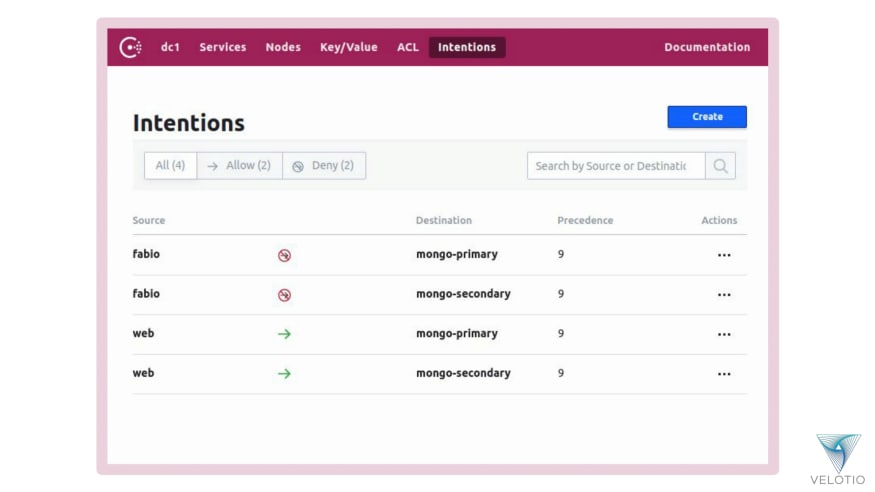The image size is (875, 492).
Task: Go to the Services tab
Action: [x=223, y=47]
